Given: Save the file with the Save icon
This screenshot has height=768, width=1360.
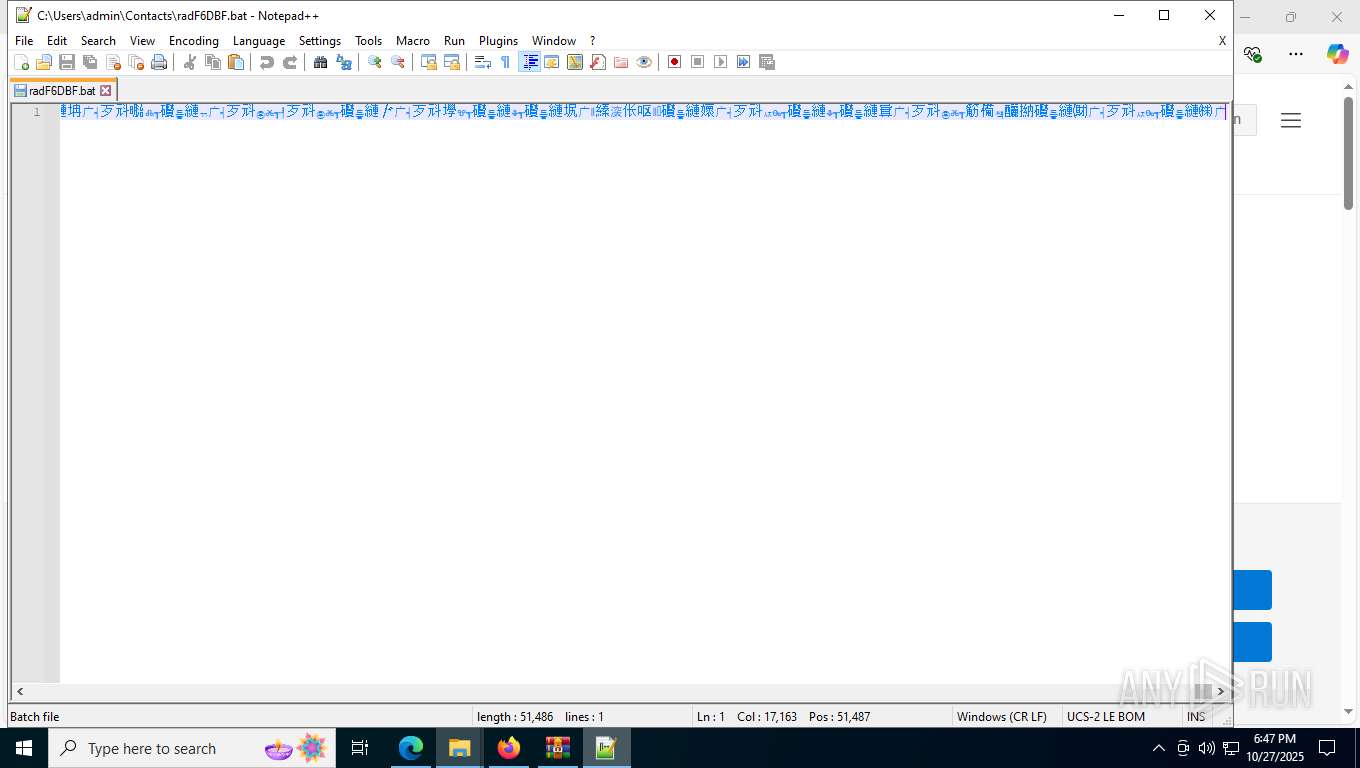Looking at the screenshot, I should pyautogui.click(x=67, y=62).
